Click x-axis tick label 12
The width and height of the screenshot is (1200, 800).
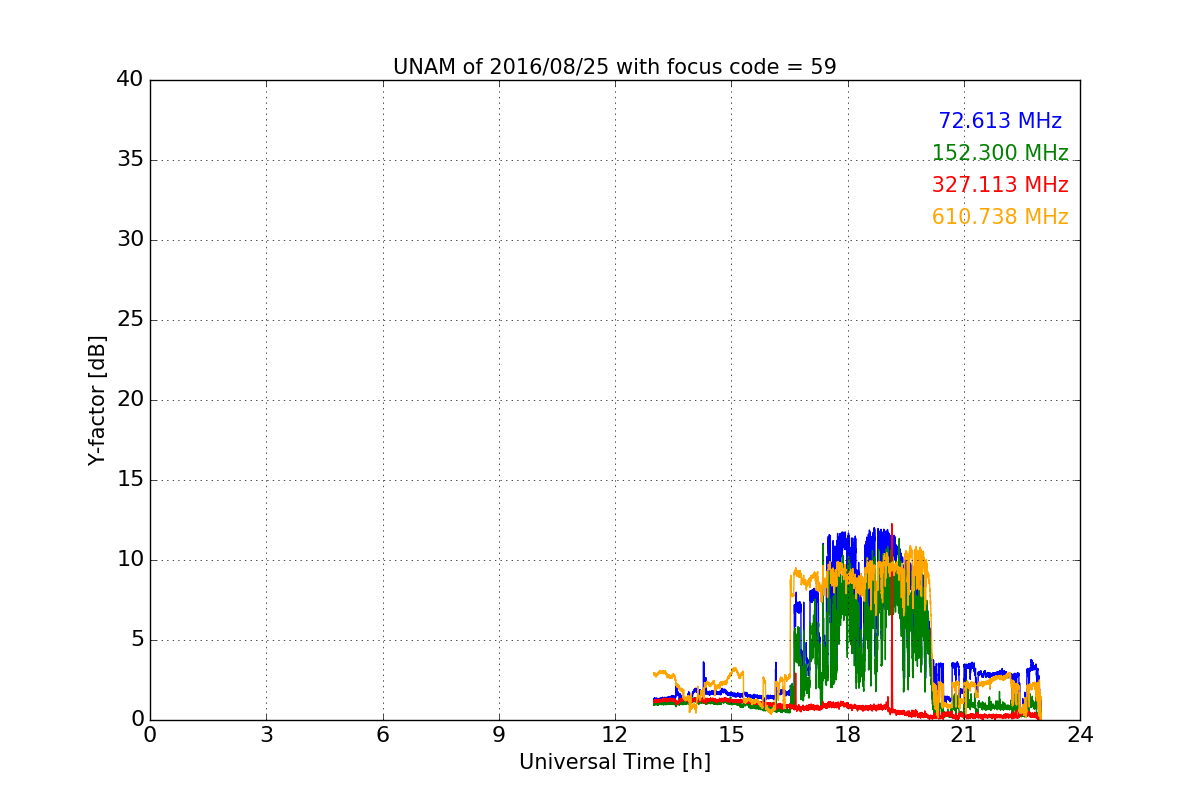point(615,734)
